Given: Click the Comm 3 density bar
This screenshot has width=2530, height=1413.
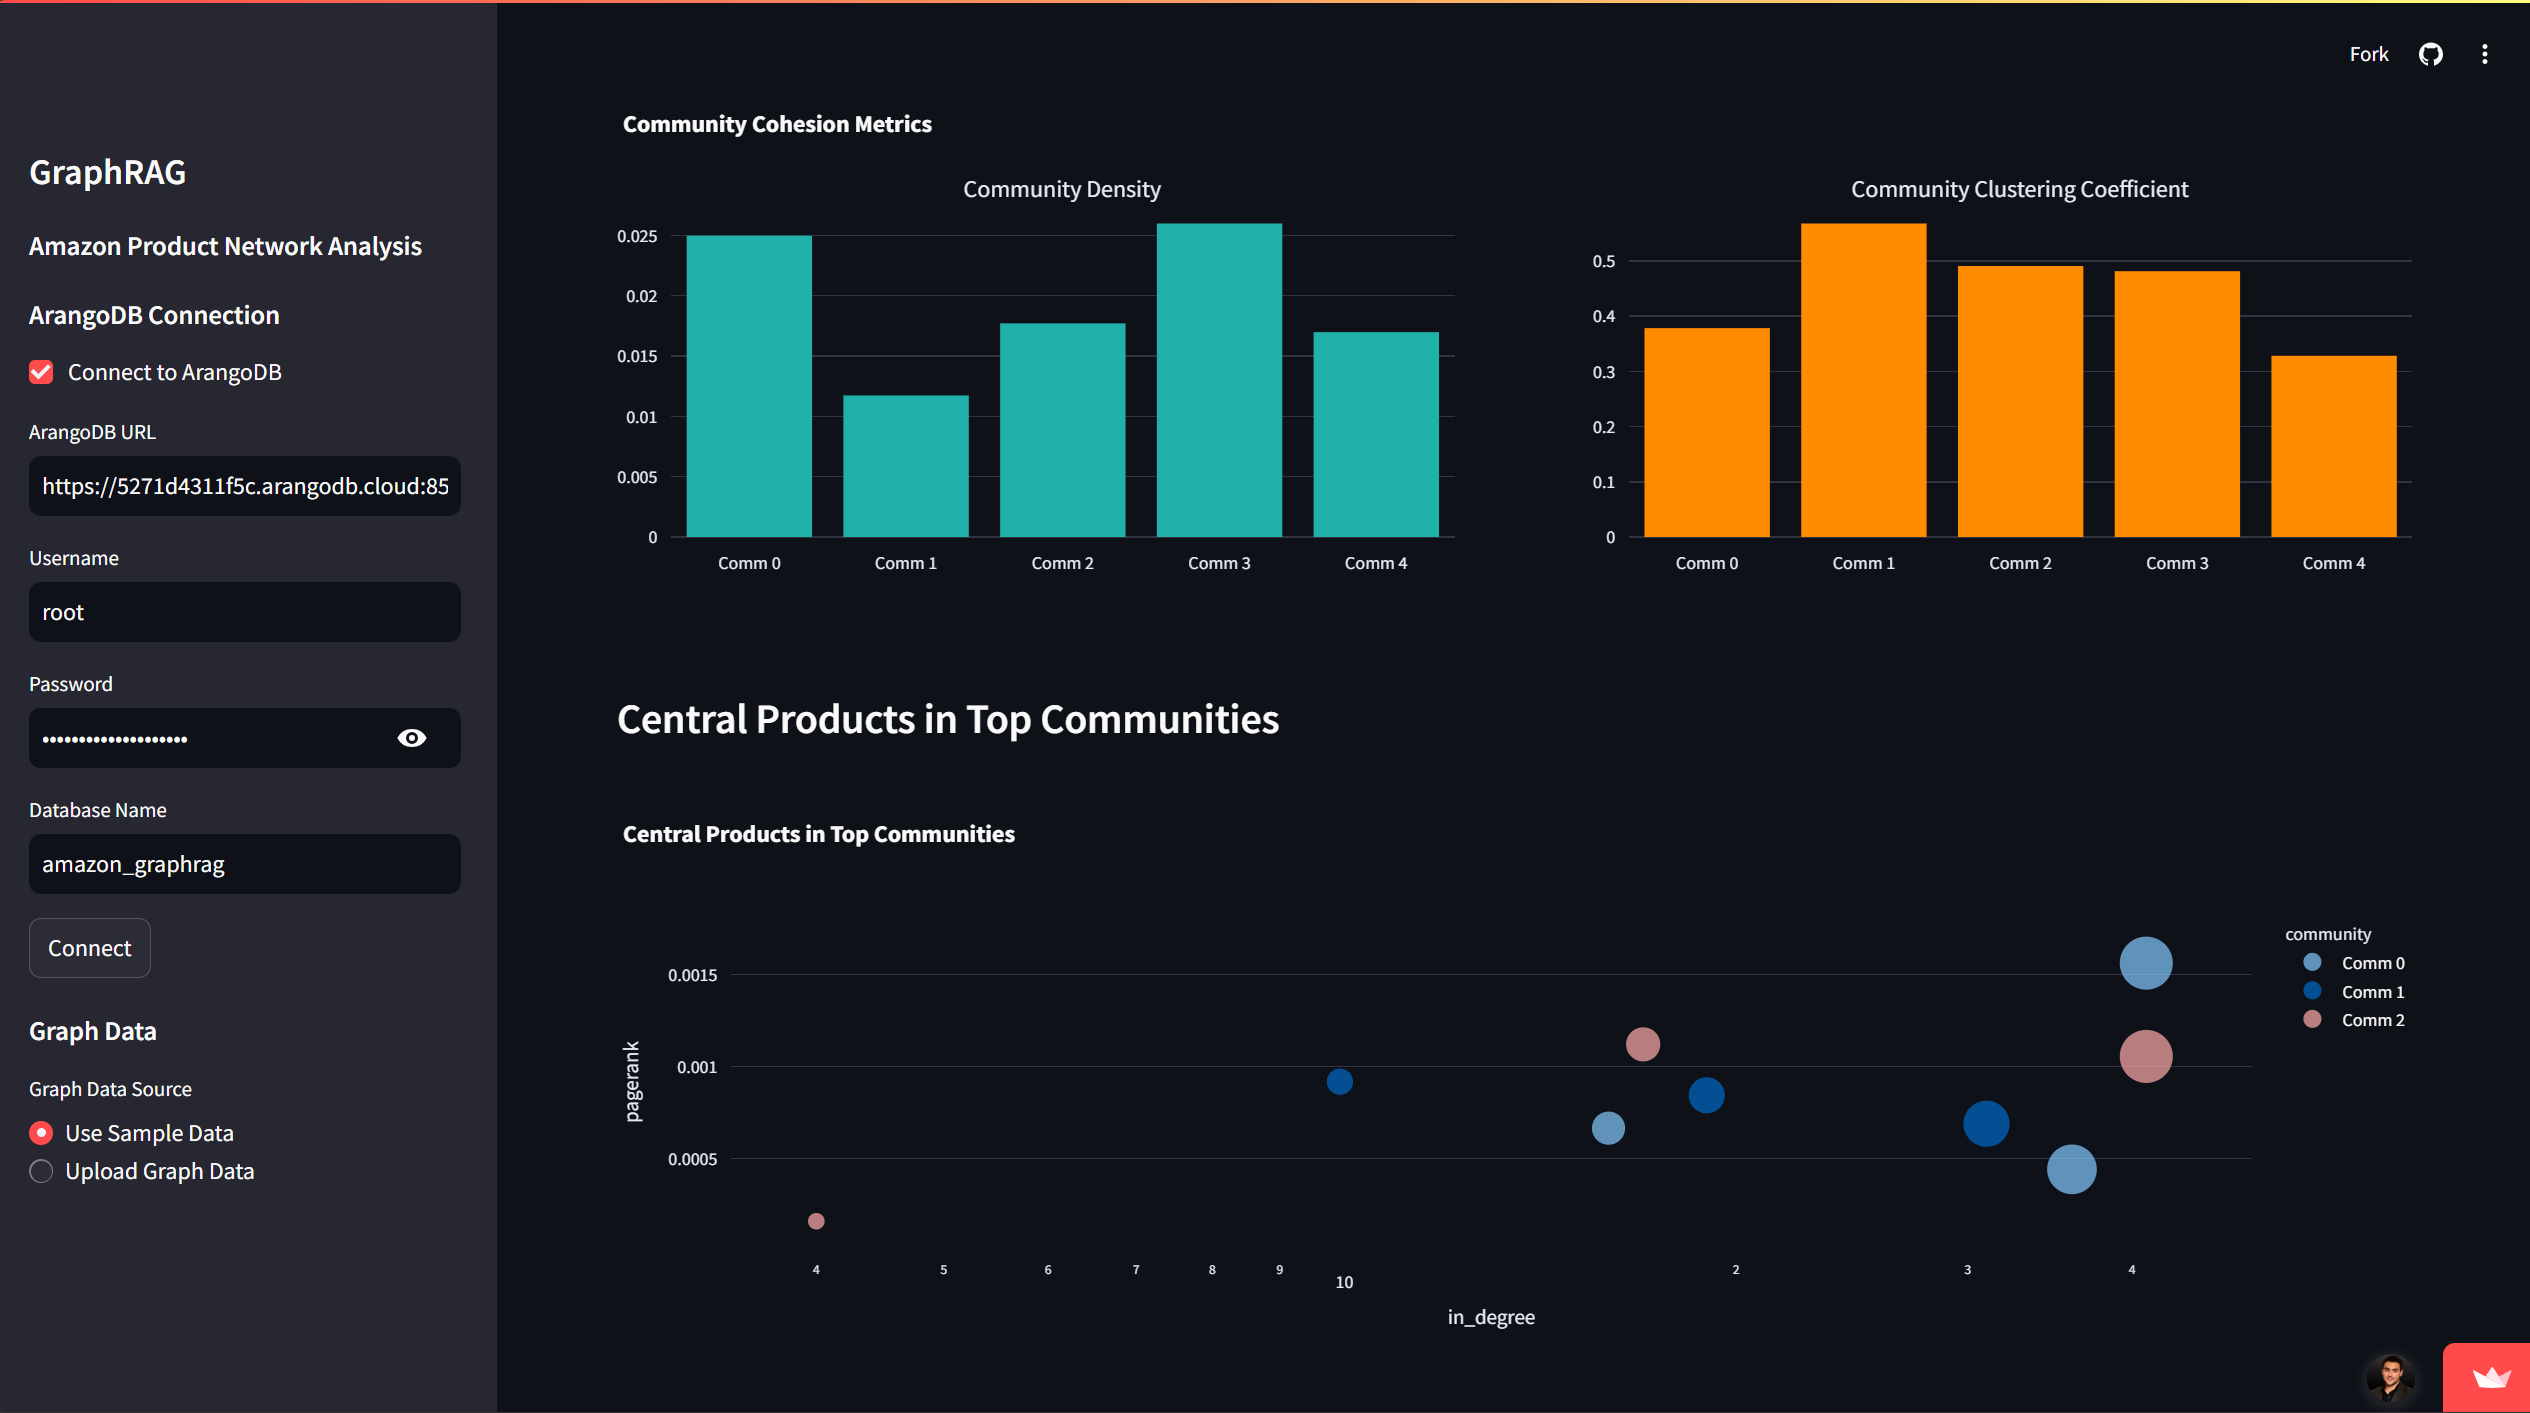Looking at the screenshot, I should pyautogui.click(x=1219, y=380).
